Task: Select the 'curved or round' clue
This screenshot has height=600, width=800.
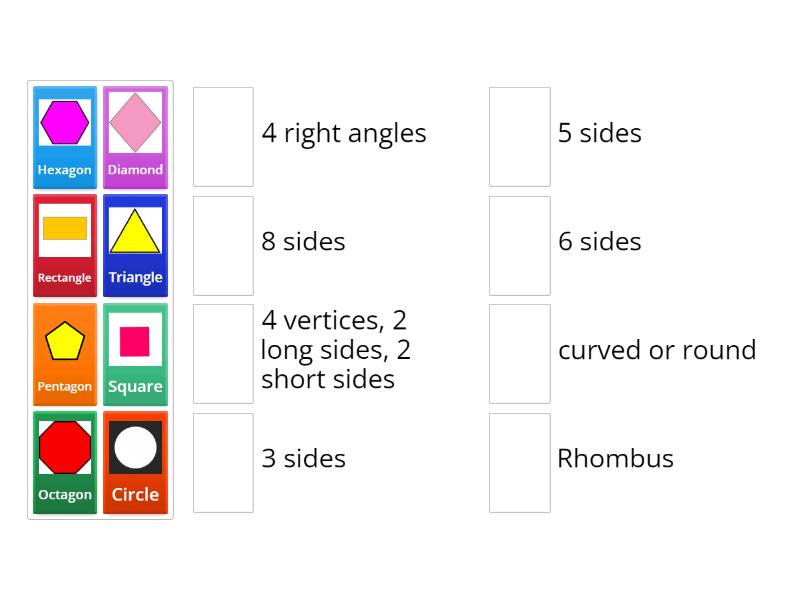Action: point(657,350)
